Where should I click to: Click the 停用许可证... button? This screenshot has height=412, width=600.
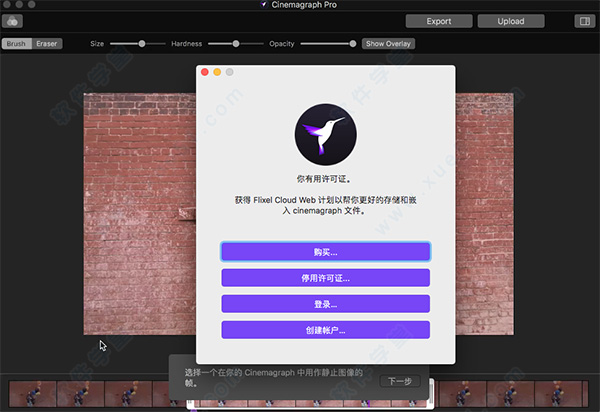326,278
